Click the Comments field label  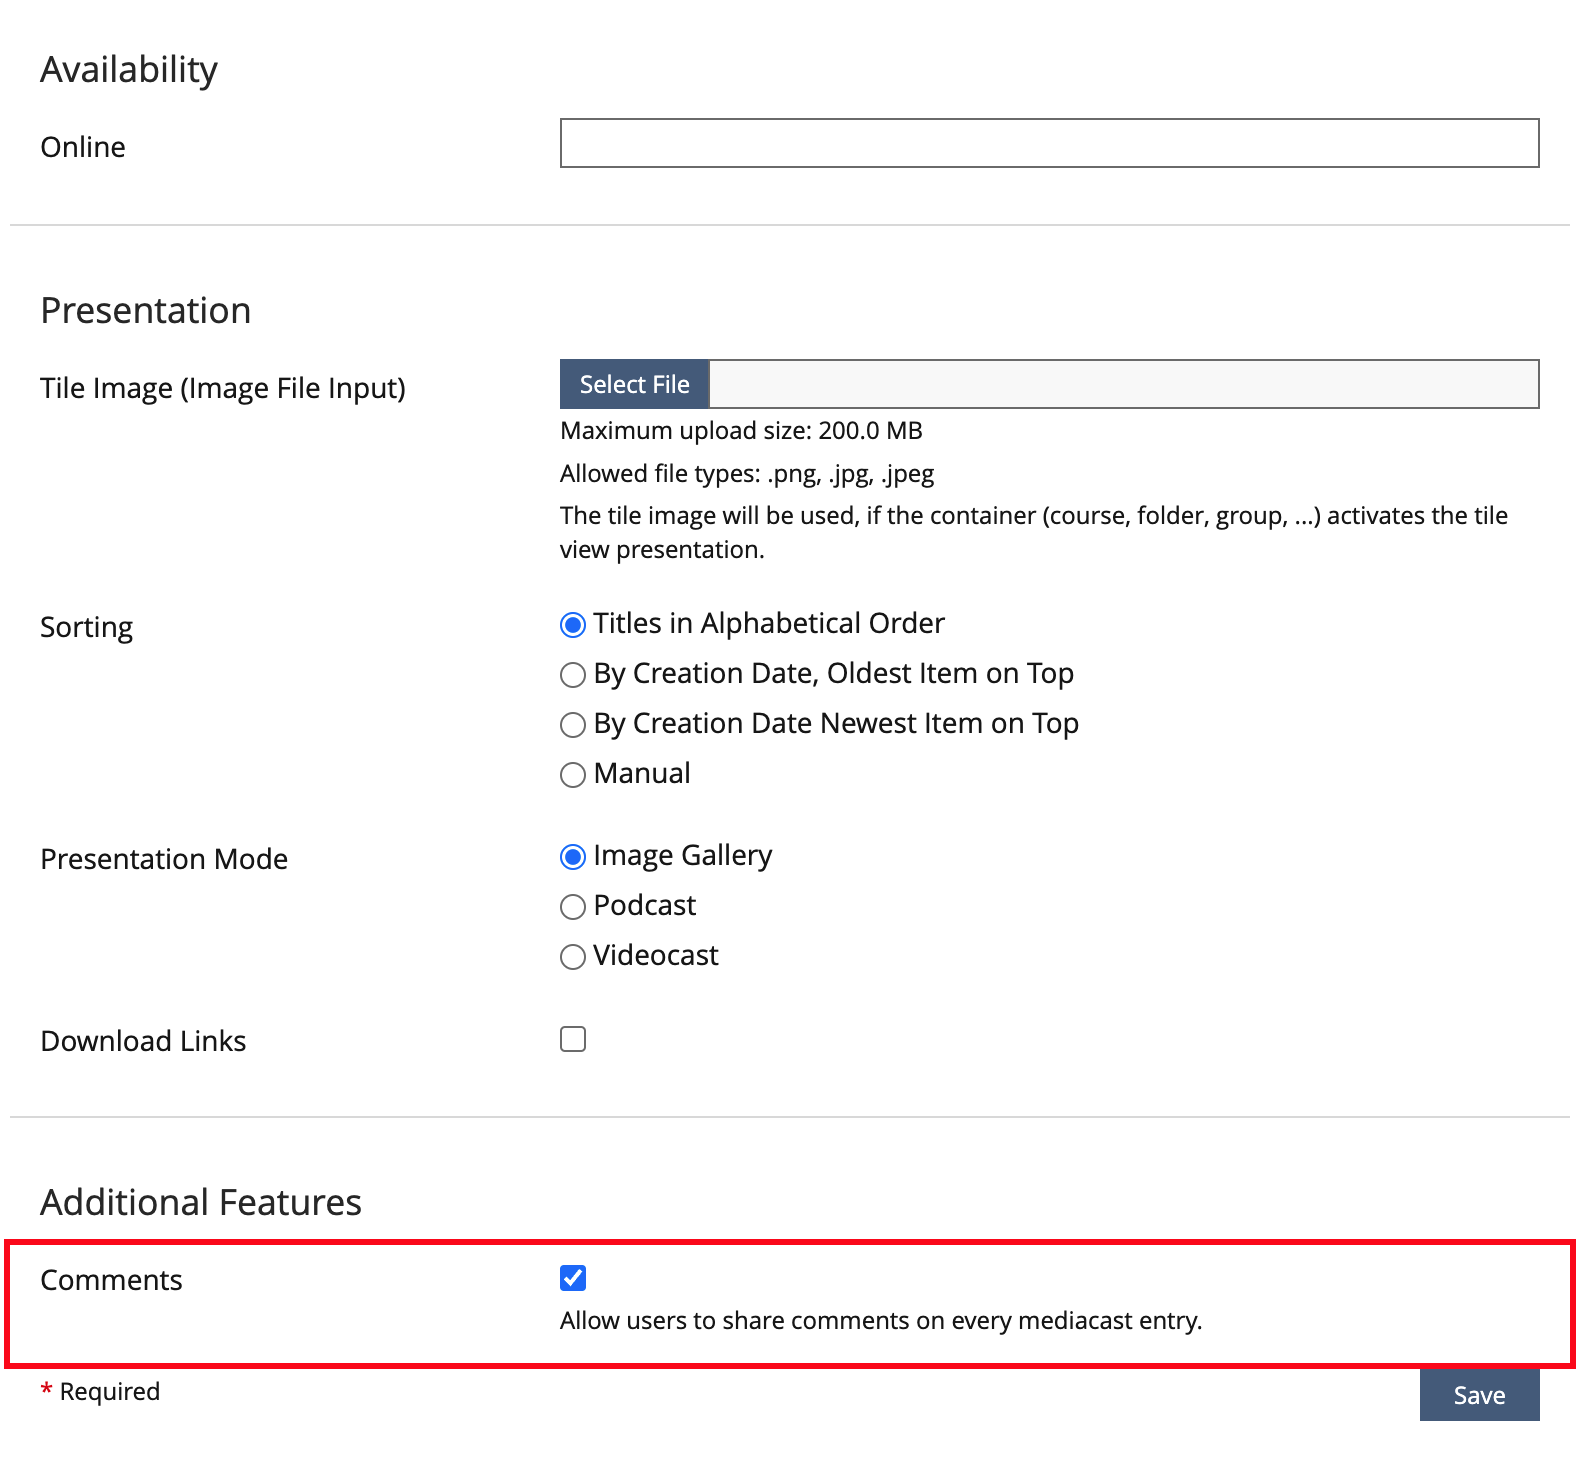[111, 1280]
